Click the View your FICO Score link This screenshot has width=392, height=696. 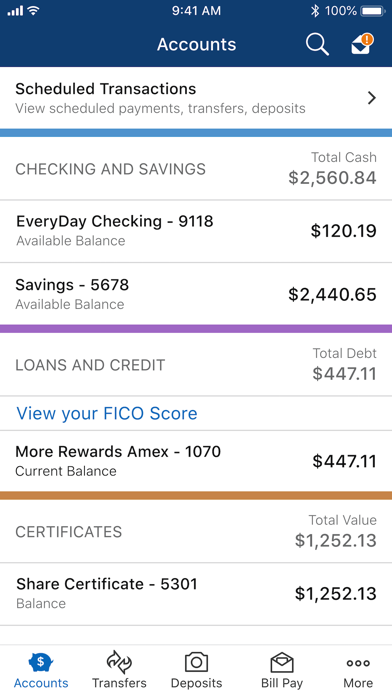(107, 413)
